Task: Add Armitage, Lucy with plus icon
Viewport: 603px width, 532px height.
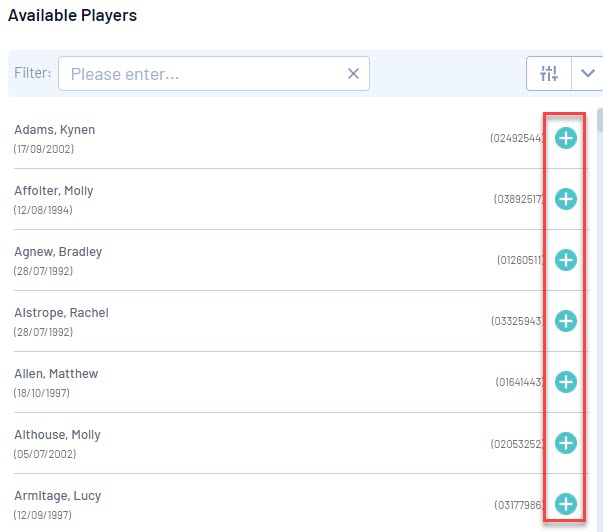Action: click(x=566, y=504)
